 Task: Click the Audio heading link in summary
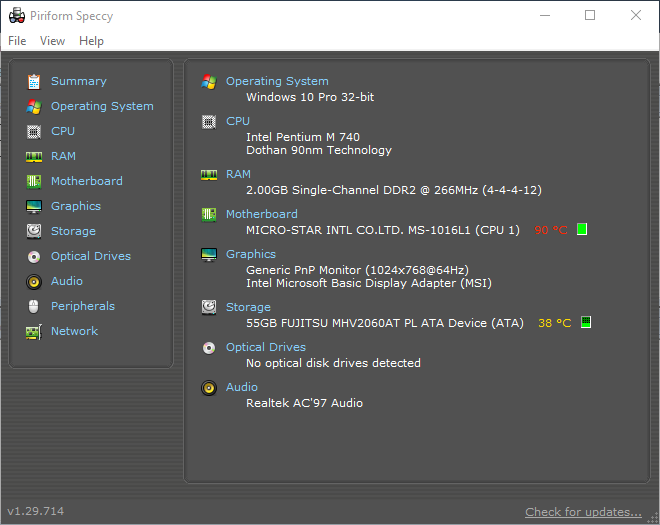pyautogui.click(x=242, y=387)
